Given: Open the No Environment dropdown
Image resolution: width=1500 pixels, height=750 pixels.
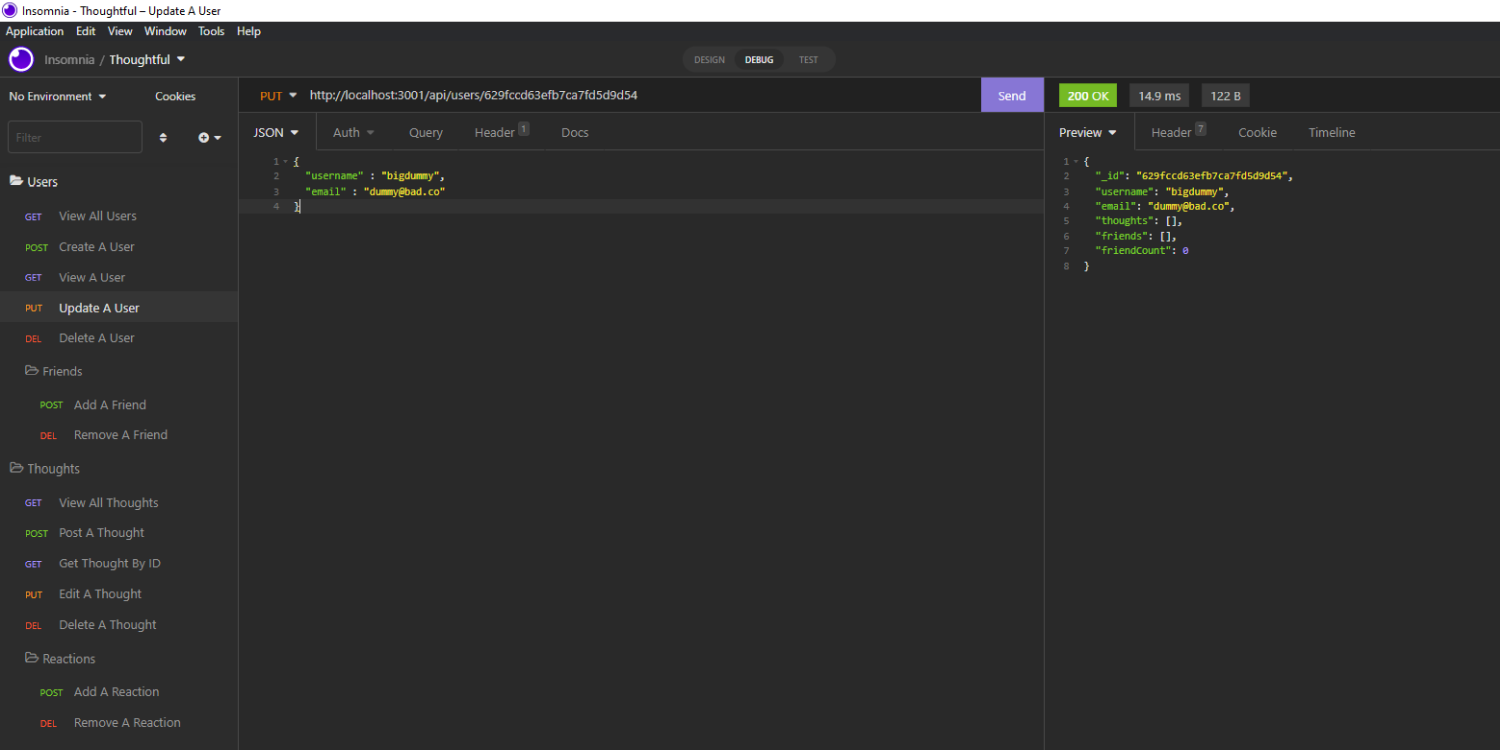Looking at the screenshot, I should 57,96.
